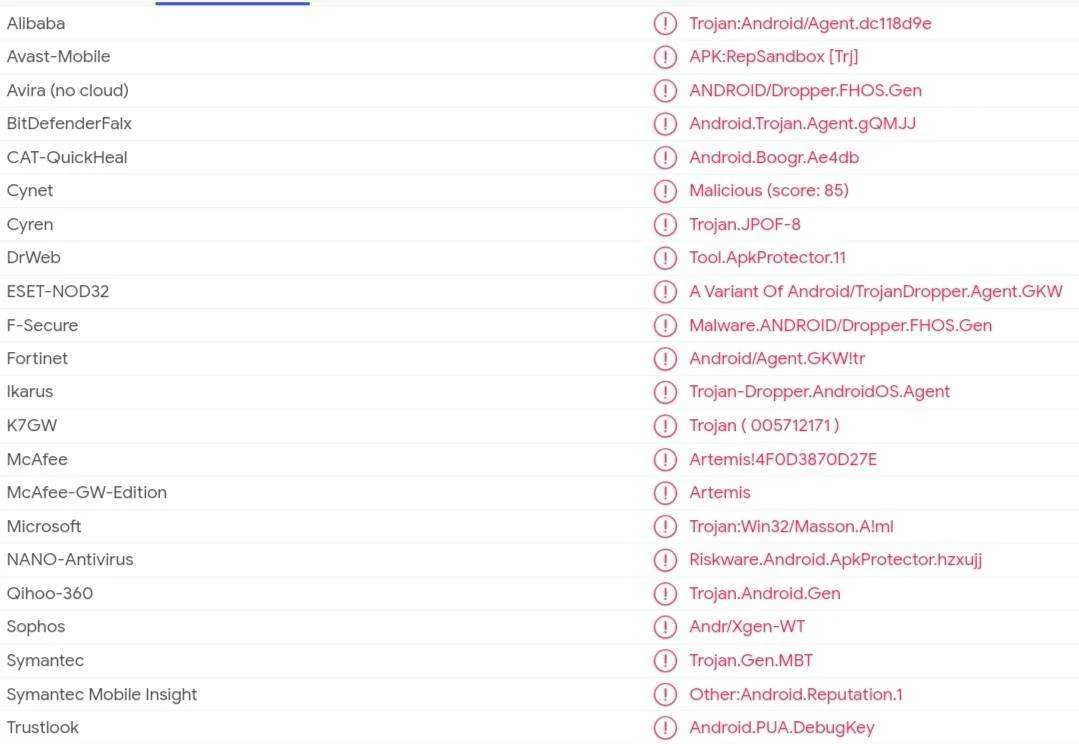Click the detection Trojan:Android/Agent.dc118d9e
Screen dimensions: 1079x744
[x=811, y=23]
